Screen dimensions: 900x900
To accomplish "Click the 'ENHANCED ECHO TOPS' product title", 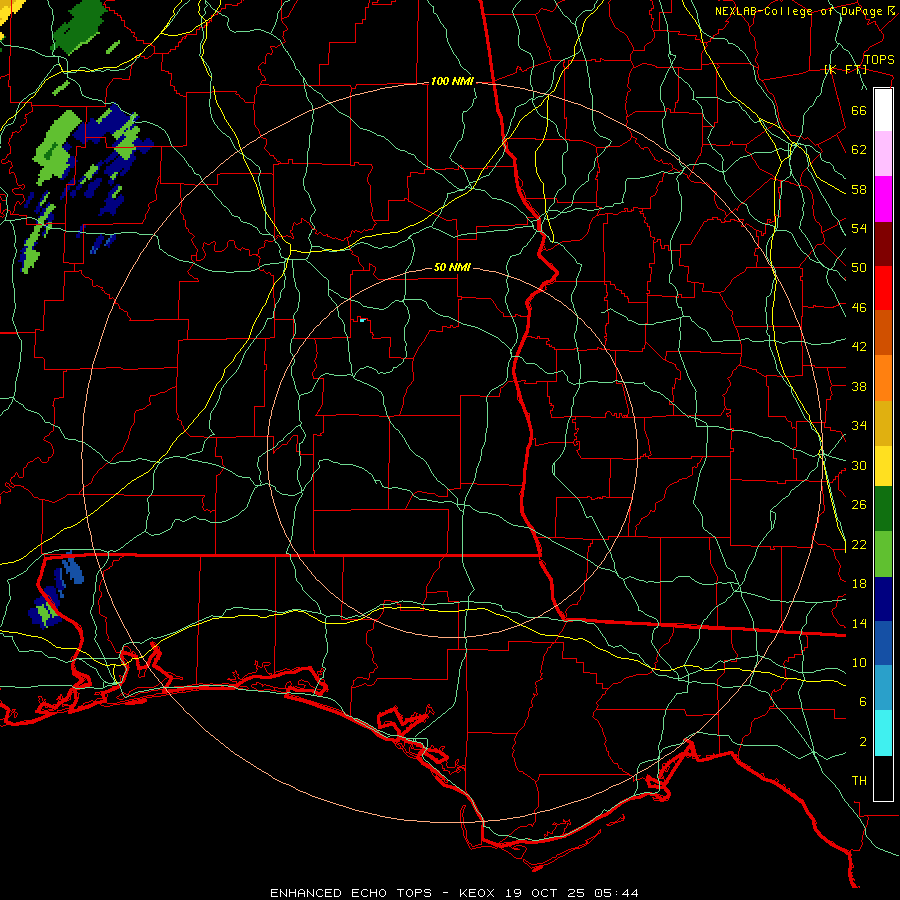I will 351,893.
